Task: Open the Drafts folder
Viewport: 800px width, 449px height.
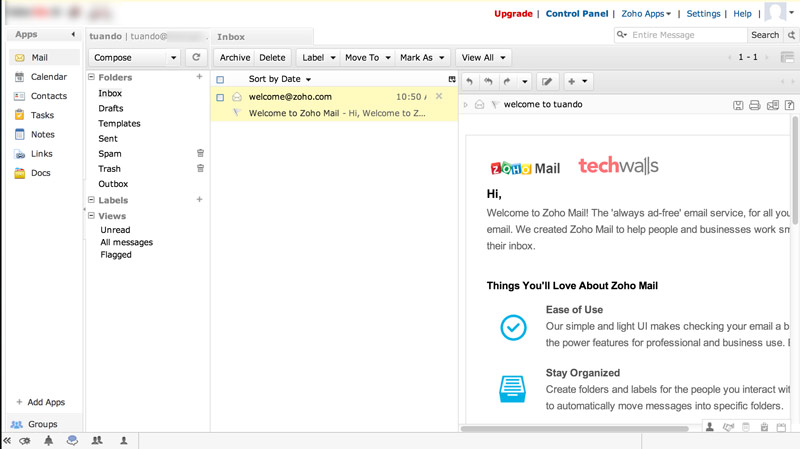Action: click(111, 108)
